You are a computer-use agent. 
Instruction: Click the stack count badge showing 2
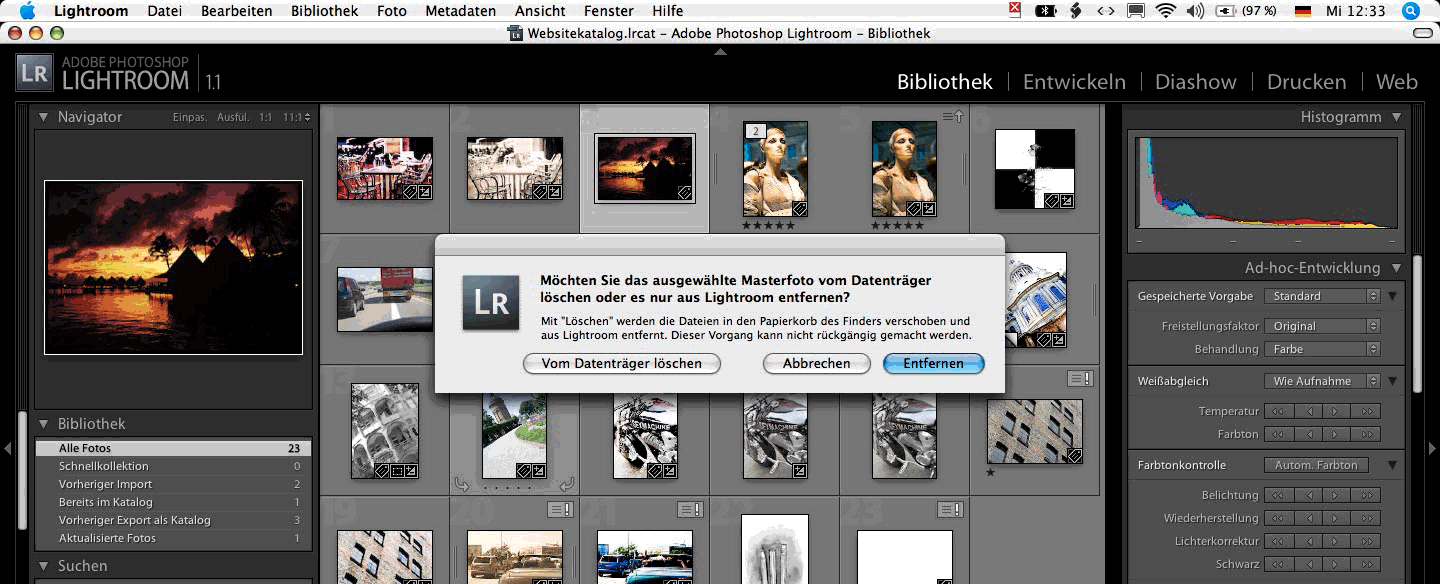pyautogui.click(x=756, y=131)
